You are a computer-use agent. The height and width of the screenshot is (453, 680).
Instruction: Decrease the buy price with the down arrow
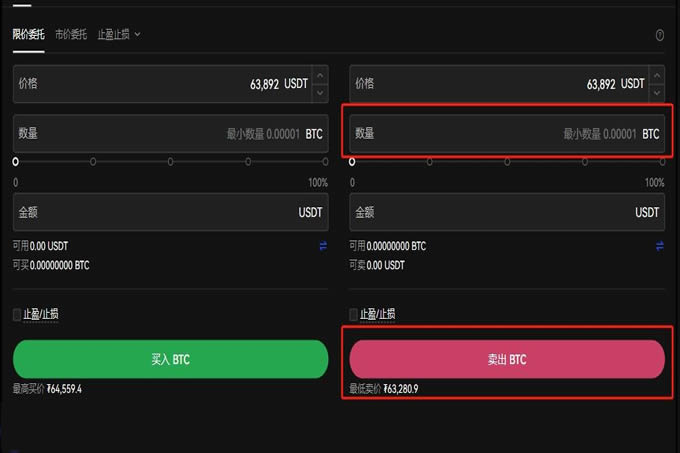(x=320, y=93)
